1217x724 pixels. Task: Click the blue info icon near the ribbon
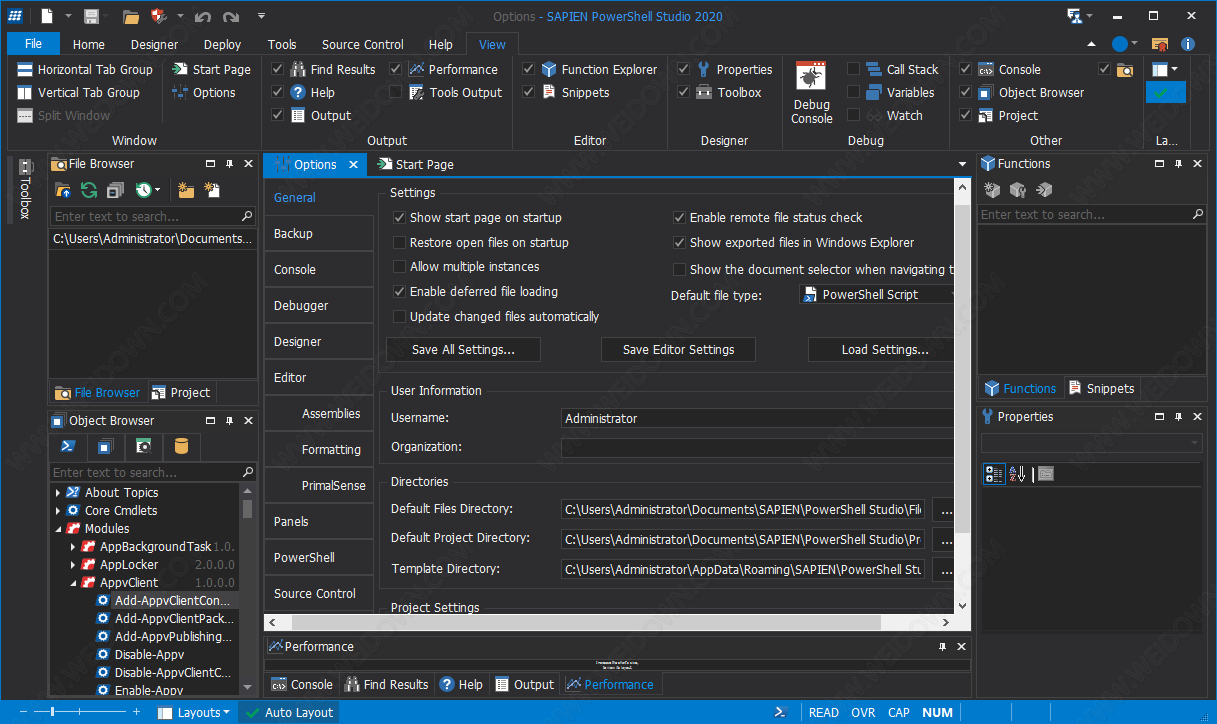(x=1188, y=44)
